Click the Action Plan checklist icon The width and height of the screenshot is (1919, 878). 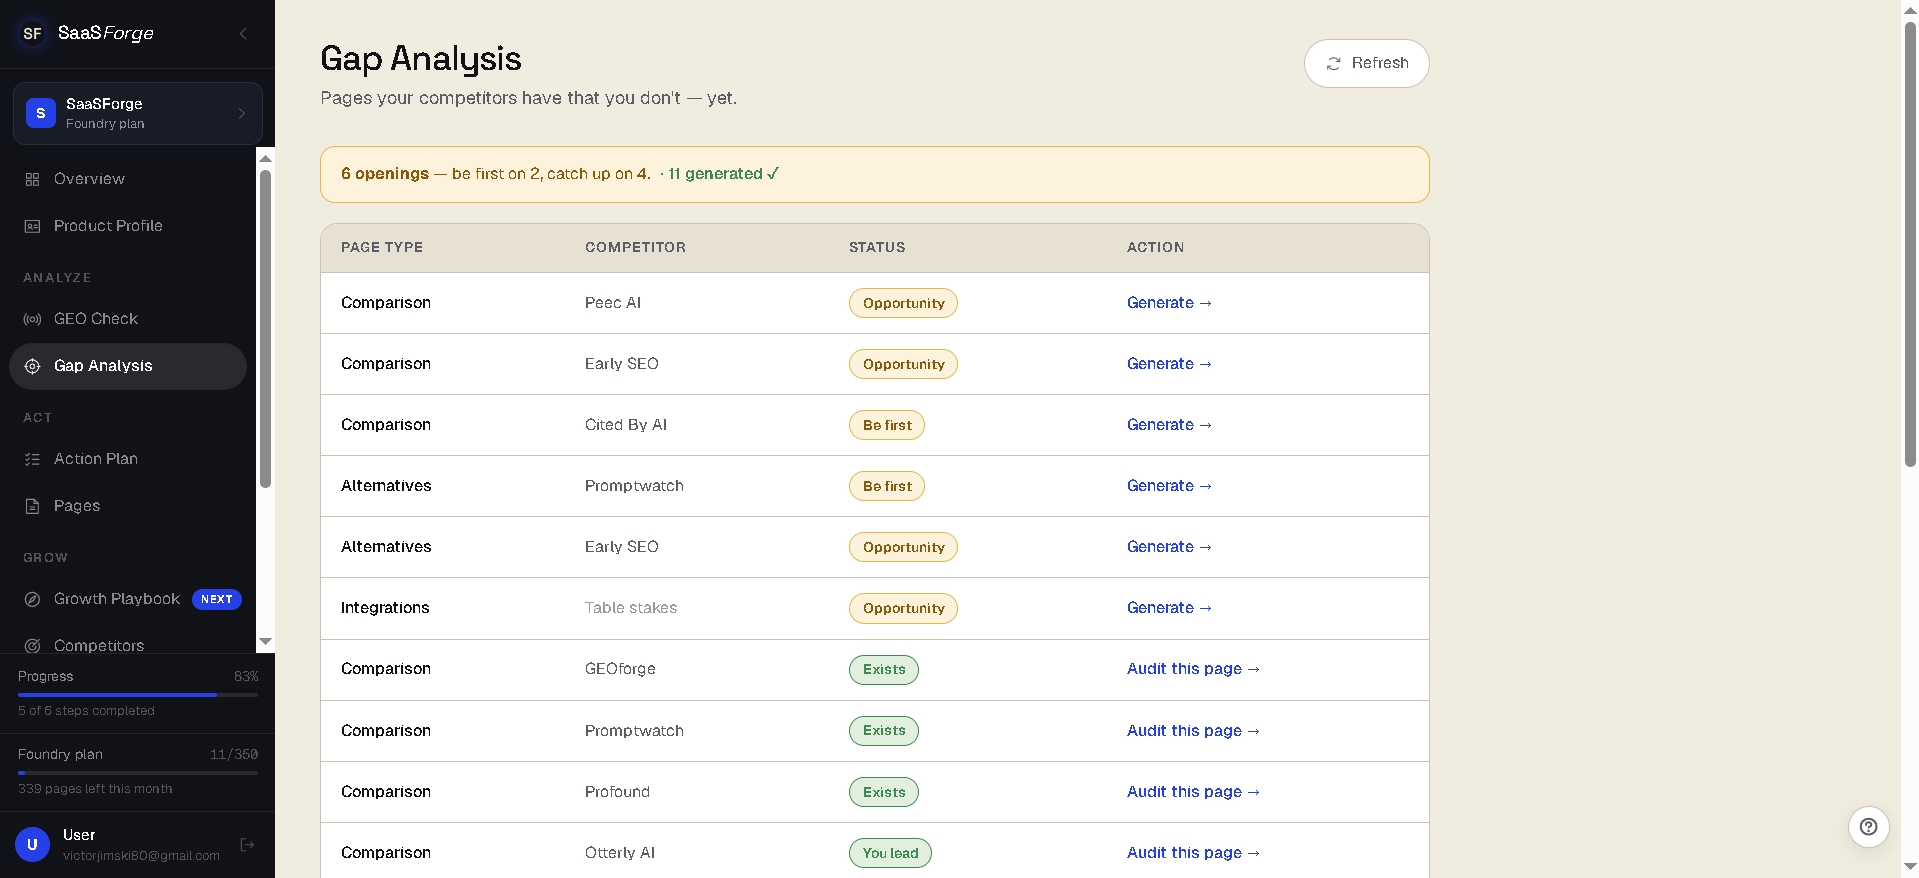point(32,459)
